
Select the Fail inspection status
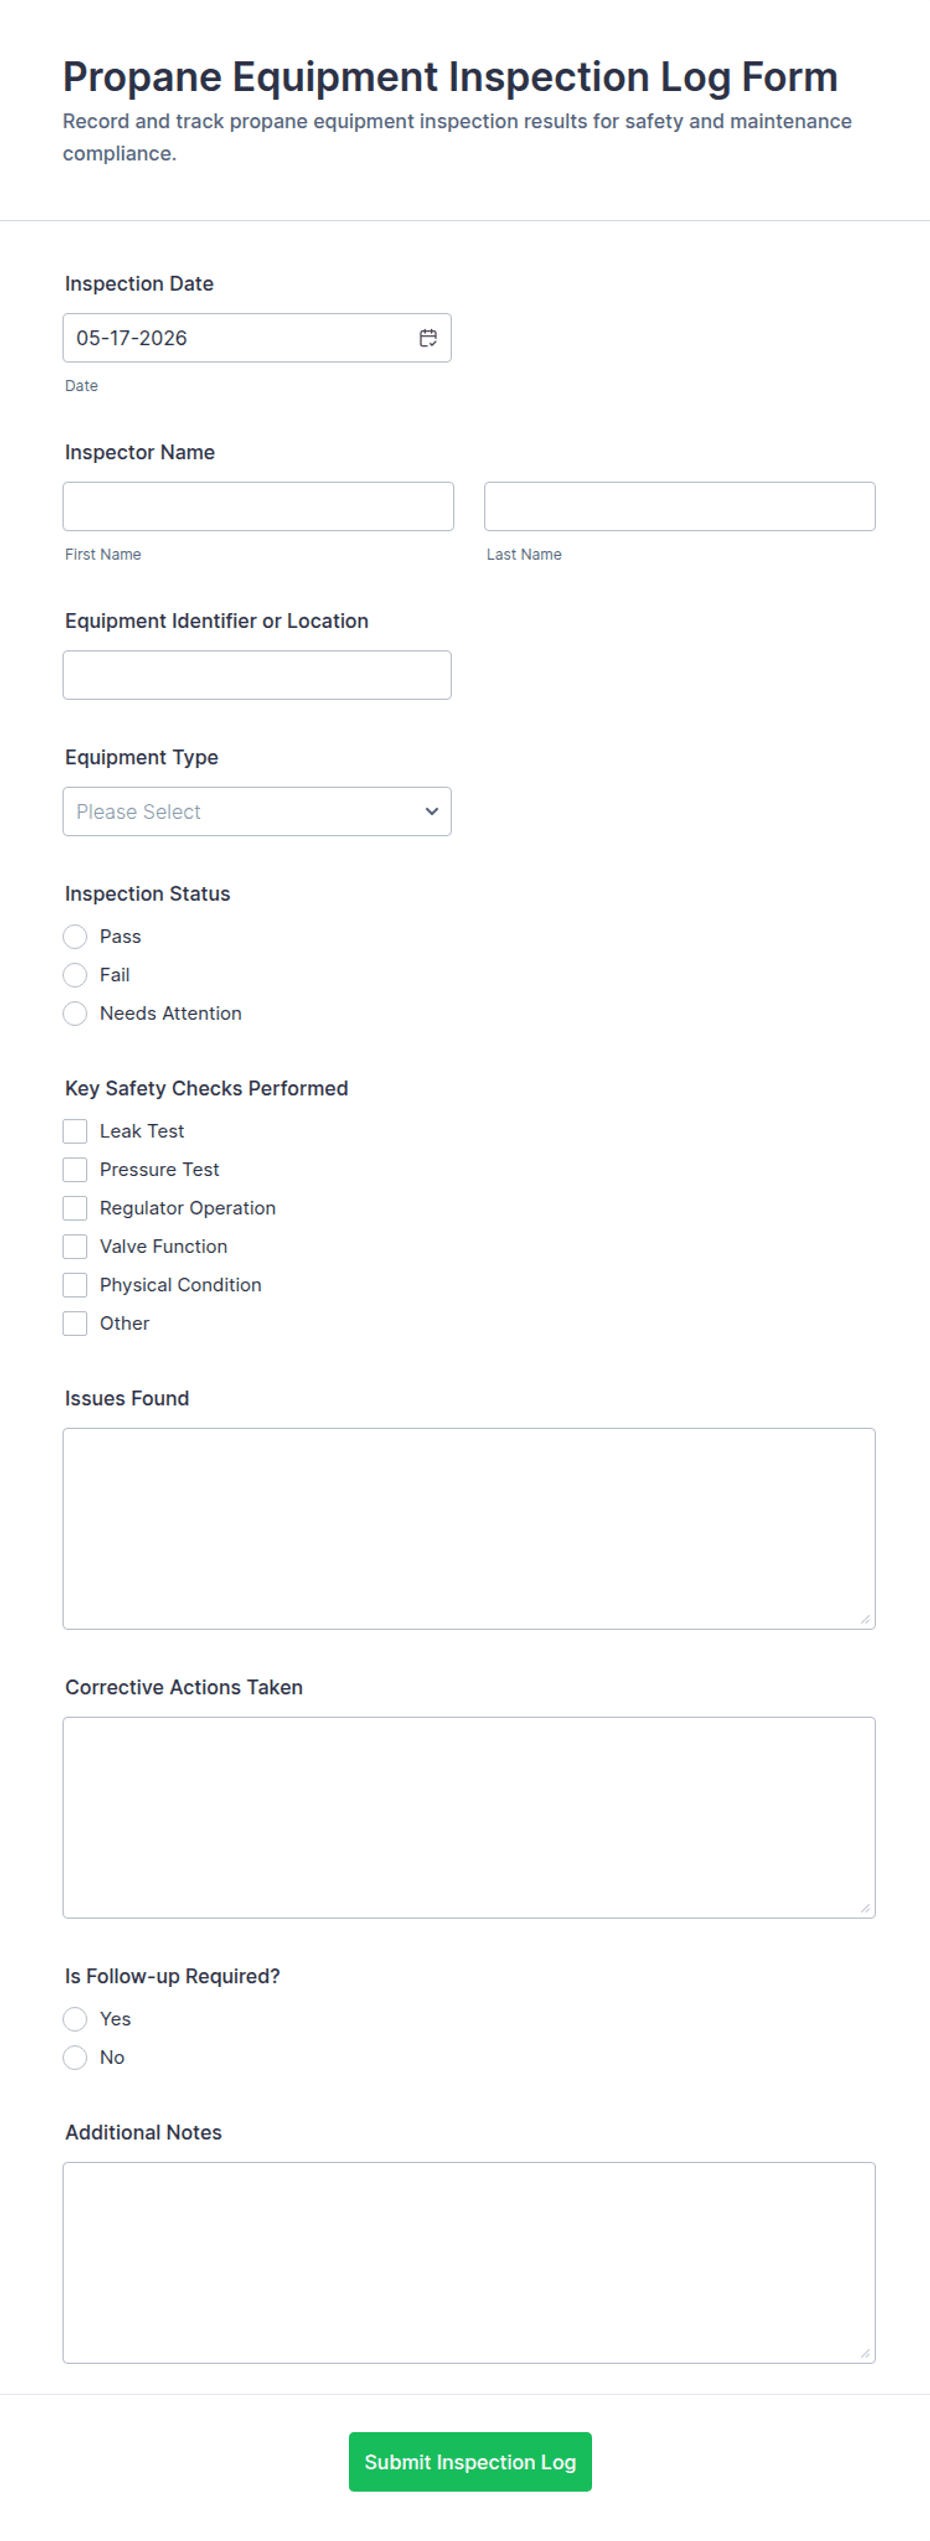coord(75,975)
